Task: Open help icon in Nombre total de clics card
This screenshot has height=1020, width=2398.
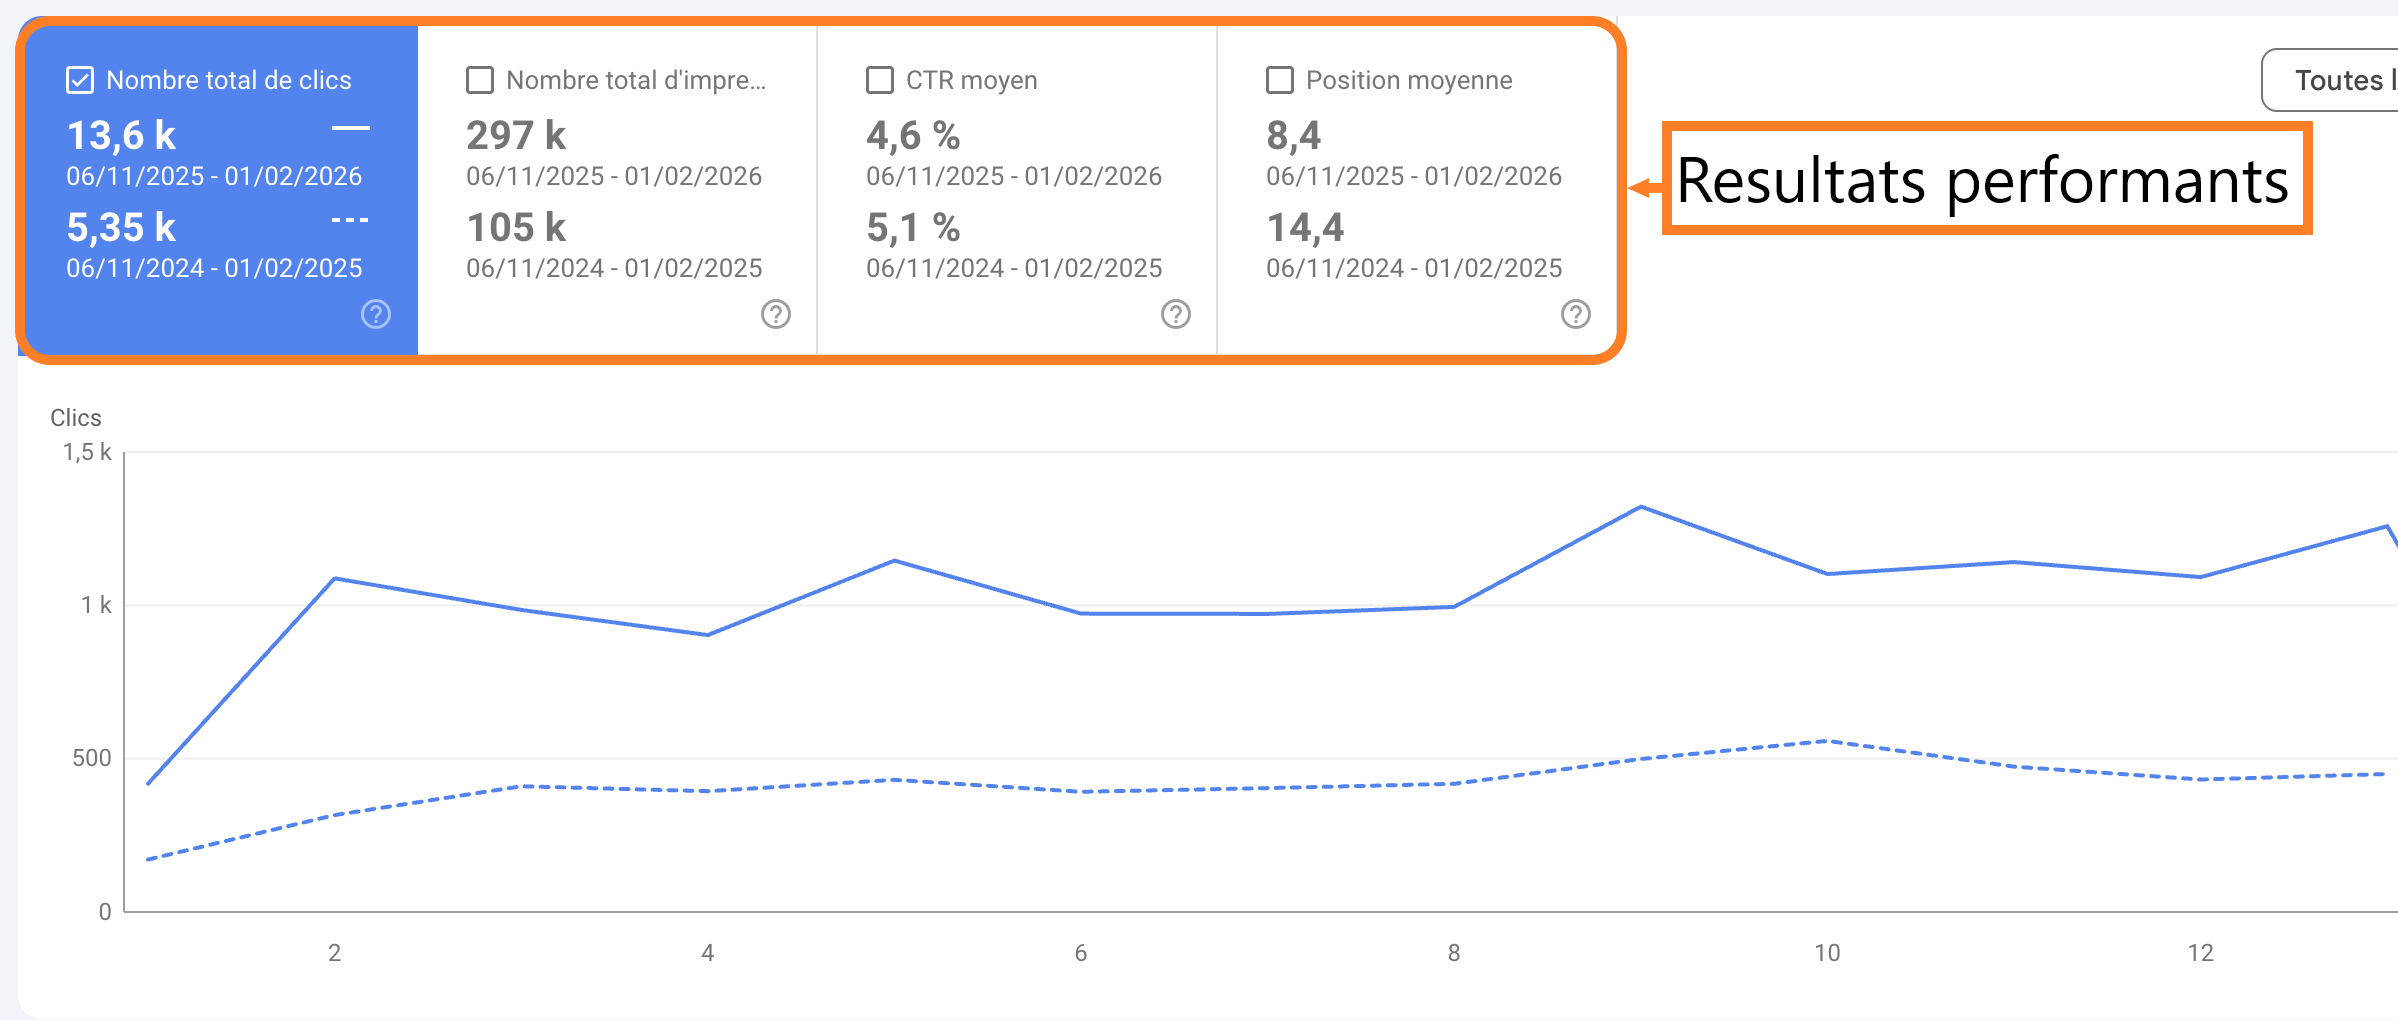Action: point(375,314)
